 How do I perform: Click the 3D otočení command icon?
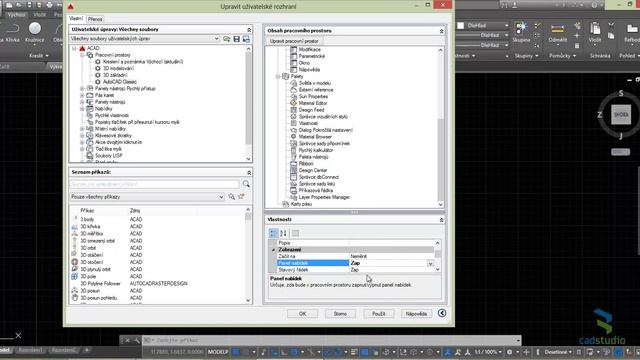(x=75, y=262)
